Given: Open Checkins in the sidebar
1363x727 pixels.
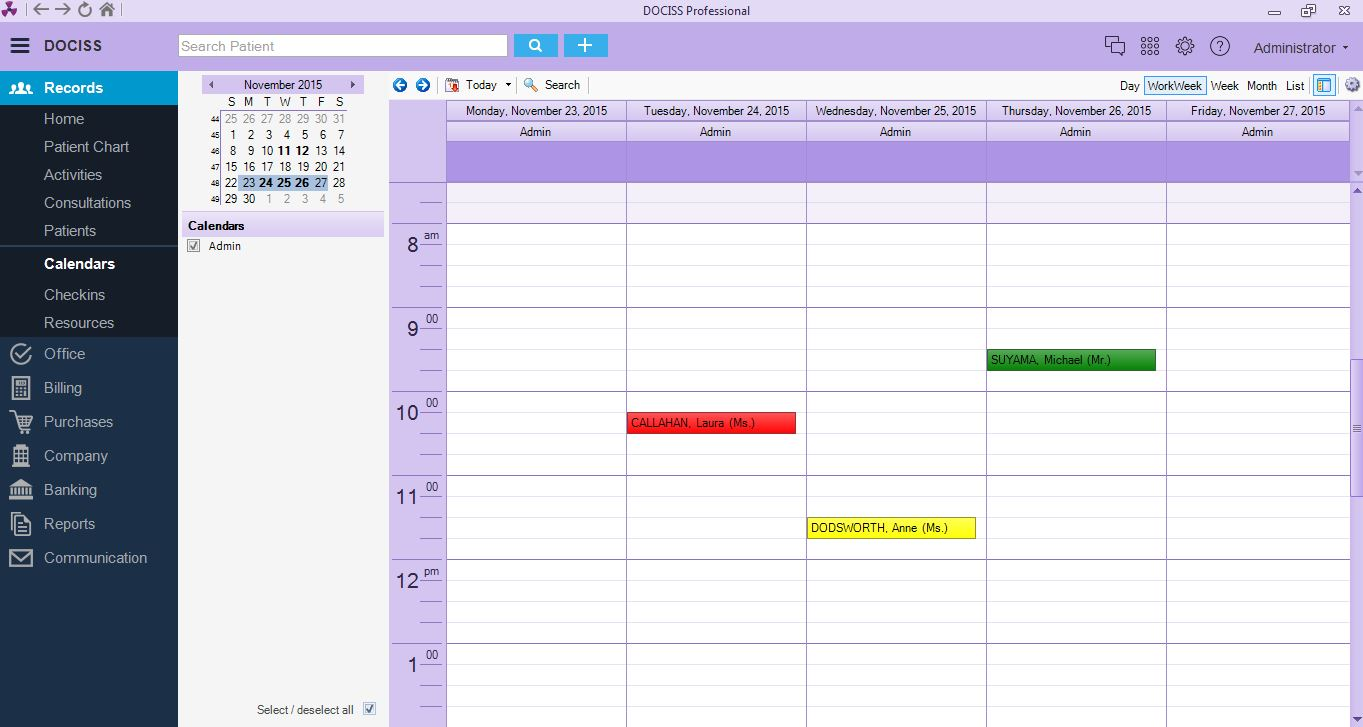Looking at the screenshot, I should [x=74, y=295].
